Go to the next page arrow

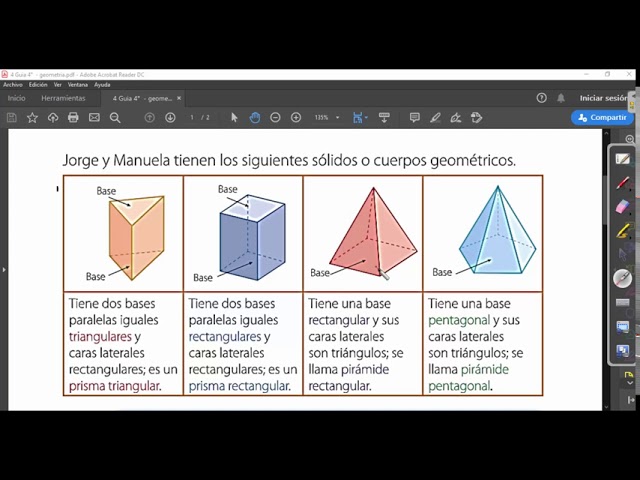pos(170,118)
